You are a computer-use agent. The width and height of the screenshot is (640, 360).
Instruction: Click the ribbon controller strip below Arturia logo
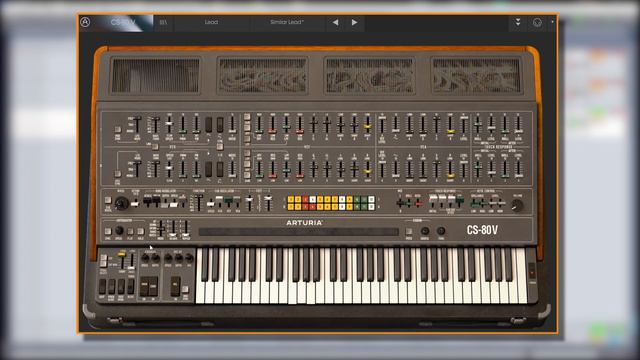298,232
